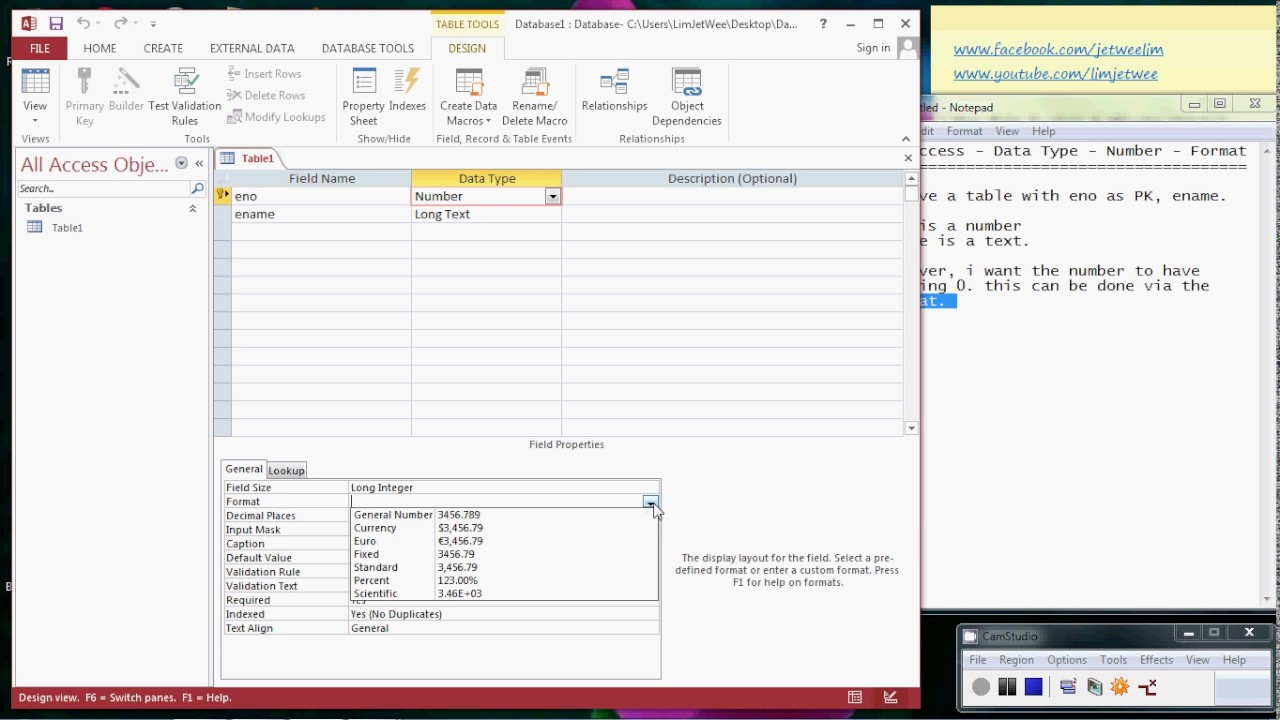1280x720 pixels.
Task: Click the Redo icon in quick access toolbar
Action: [x=120, y=23]
